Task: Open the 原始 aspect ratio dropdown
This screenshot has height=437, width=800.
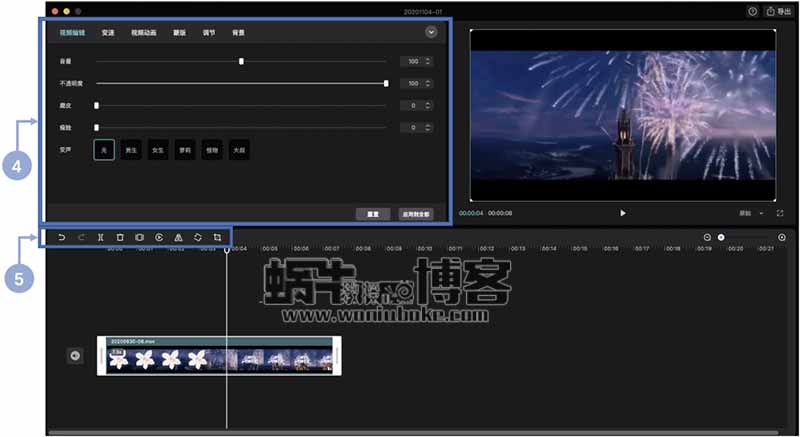Action: pyautogui.click(x=752, y=213)
